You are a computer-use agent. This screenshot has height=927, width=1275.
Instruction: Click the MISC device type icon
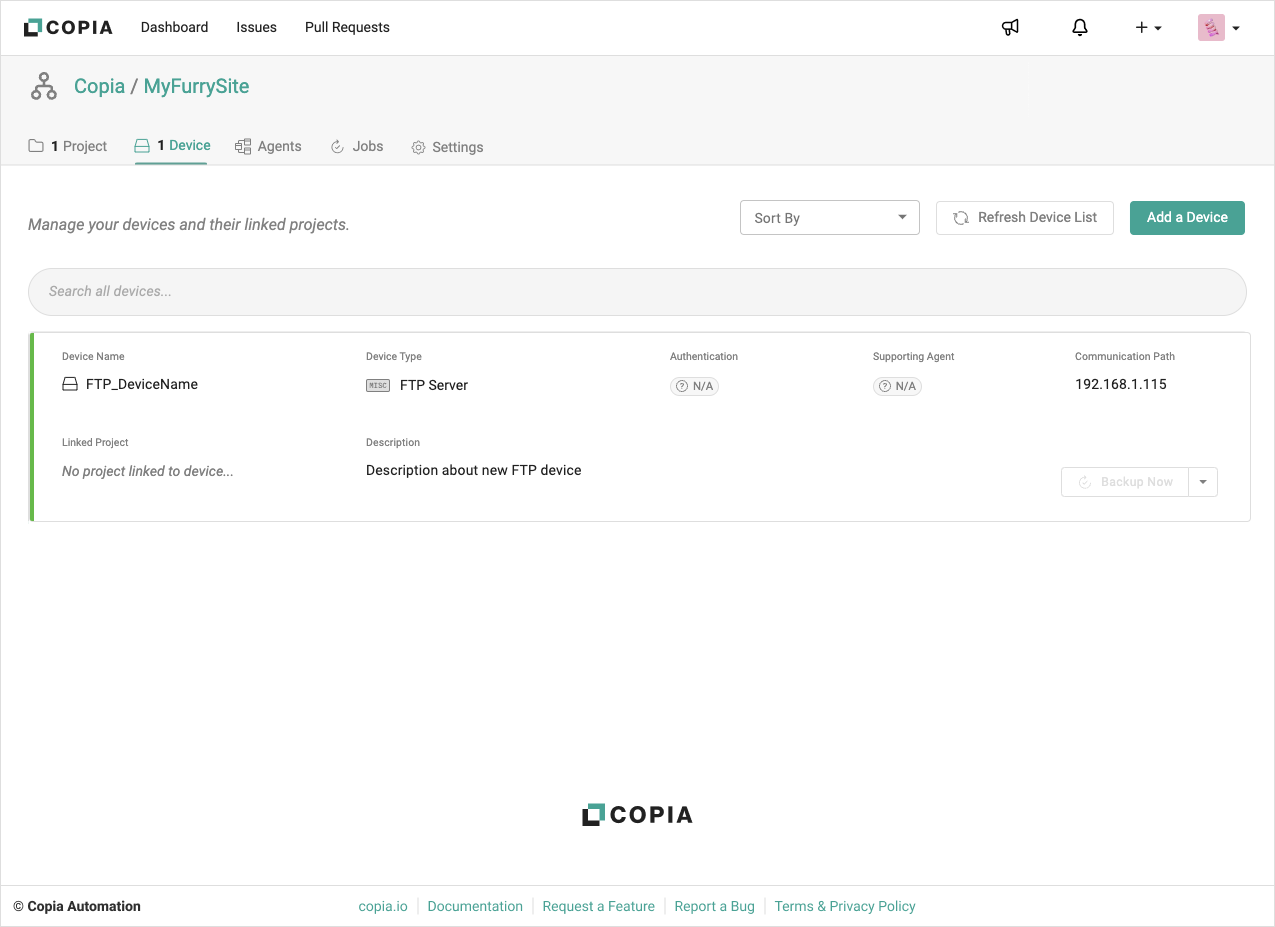click(377, 385)
